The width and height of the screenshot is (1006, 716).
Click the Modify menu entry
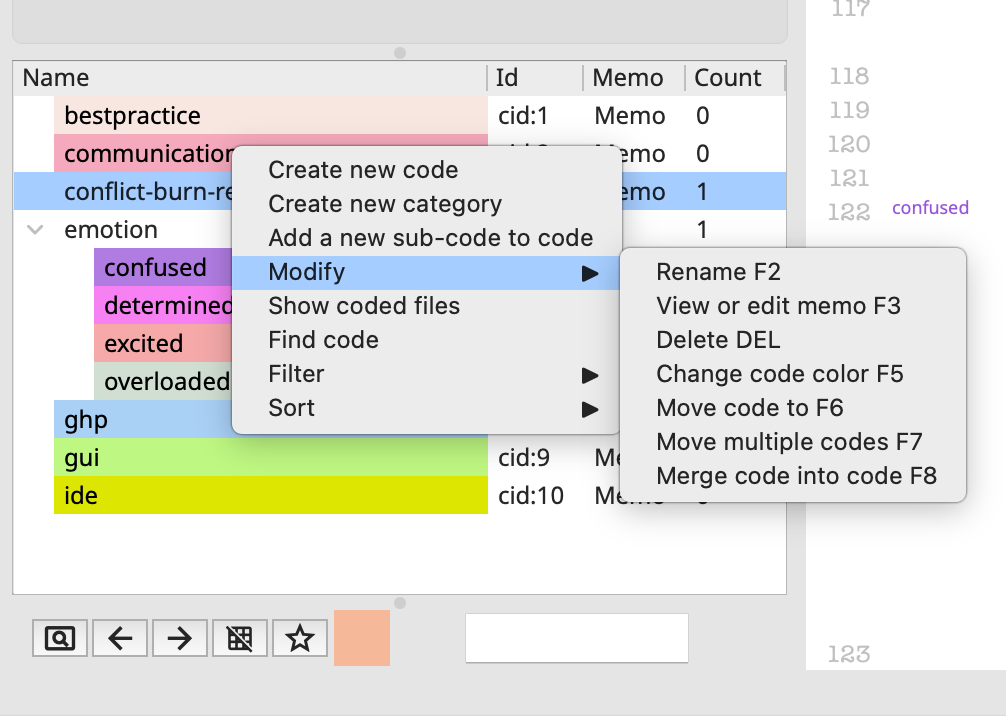tap(425, 272)
